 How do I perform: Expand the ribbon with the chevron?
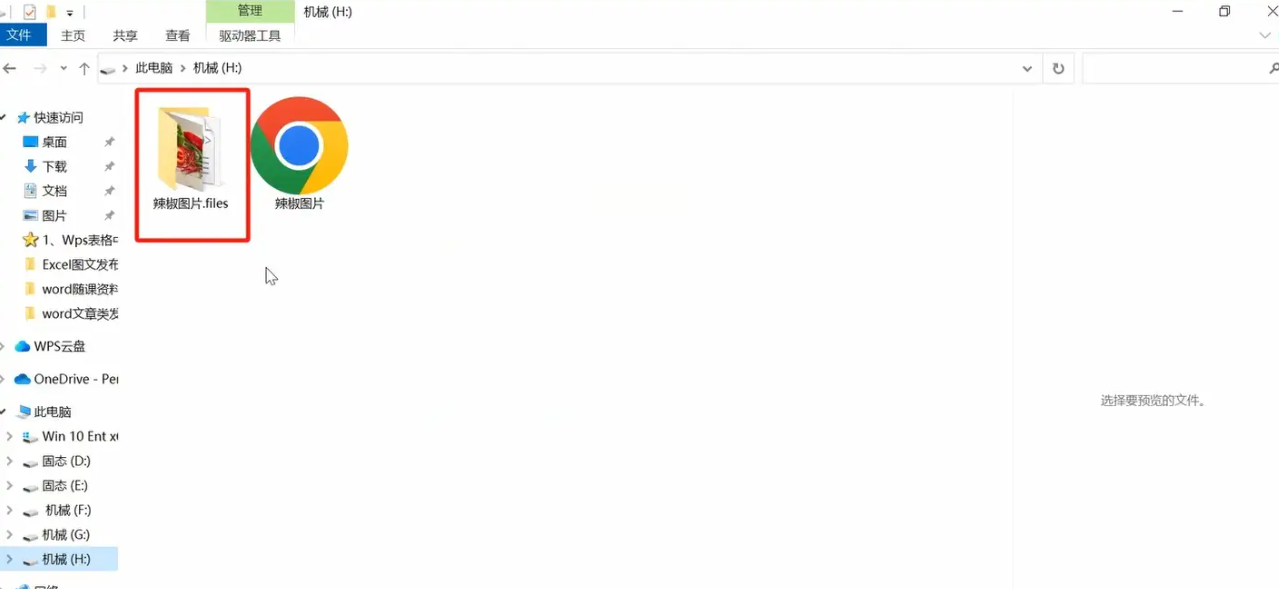coord(1264,35)
